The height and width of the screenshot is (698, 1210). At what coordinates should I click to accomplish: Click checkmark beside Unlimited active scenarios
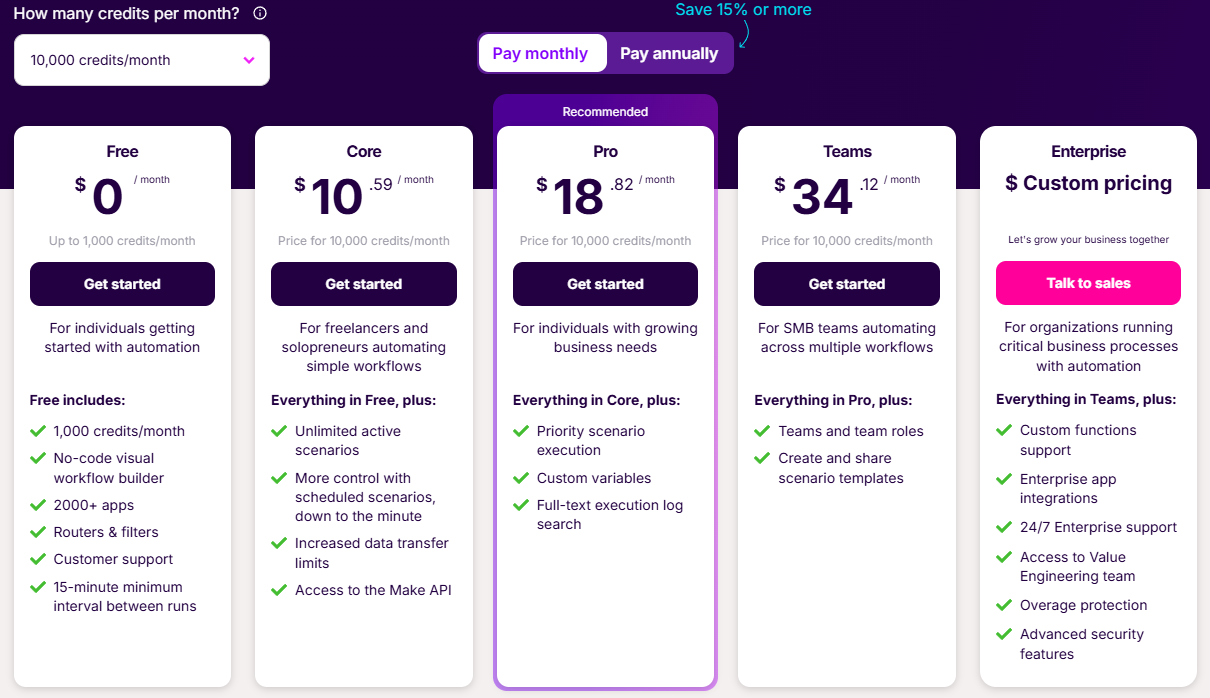point(279,431)
